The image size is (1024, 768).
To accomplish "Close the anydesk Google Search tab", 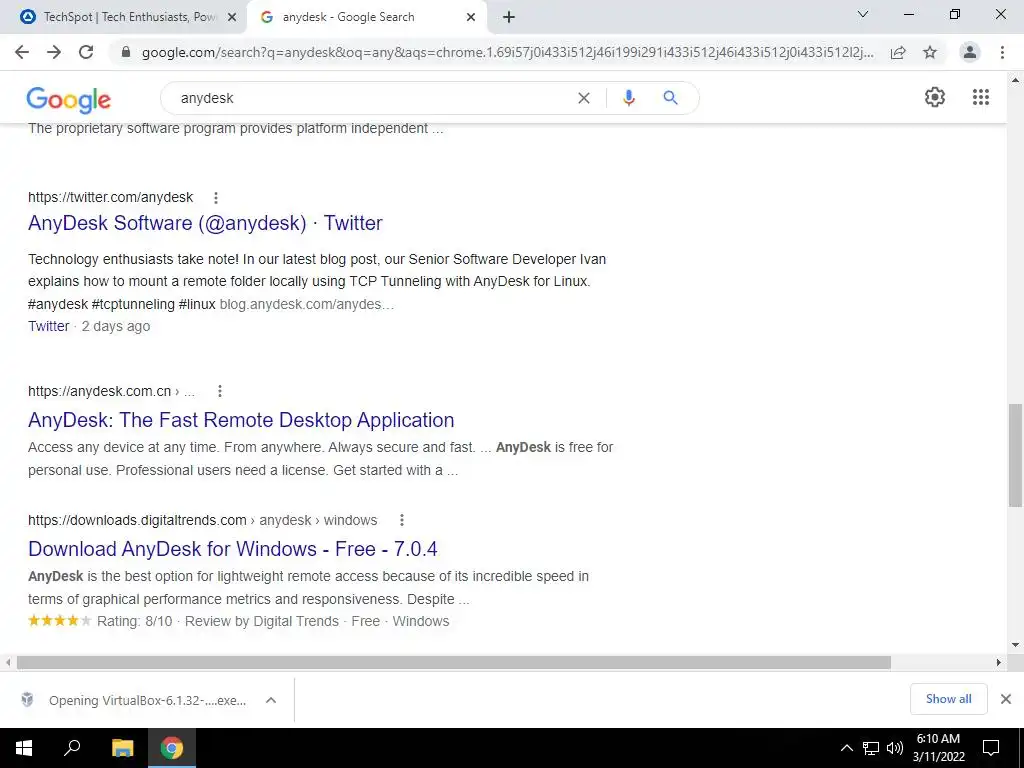I will tap(471, 17).
